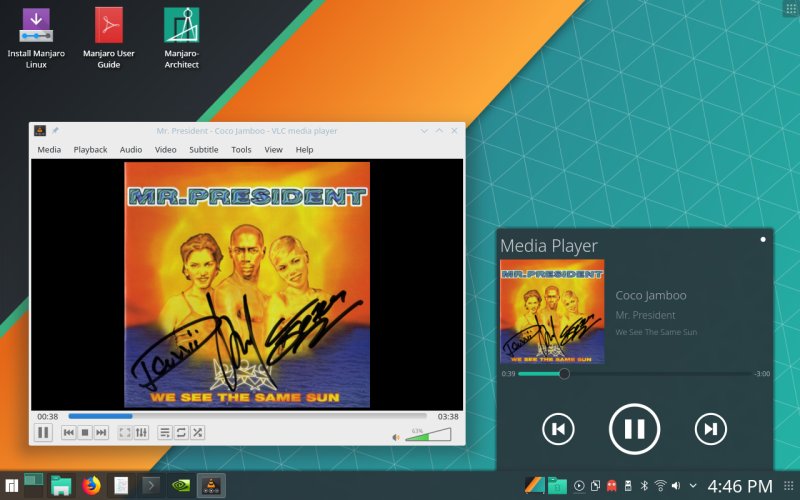Seek within the VLC progress bar
This screenshot has height=500, width=800.
247,416
